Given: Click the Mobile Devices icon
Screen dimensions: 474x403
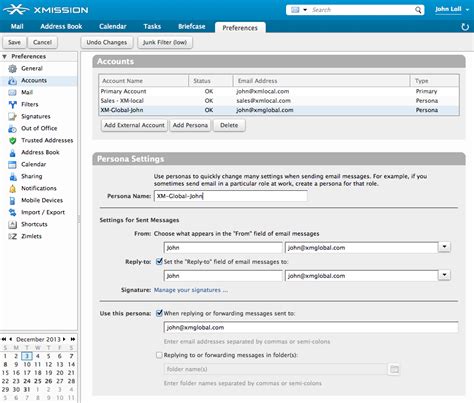Looking at the screenshot, I should [12, 201].
